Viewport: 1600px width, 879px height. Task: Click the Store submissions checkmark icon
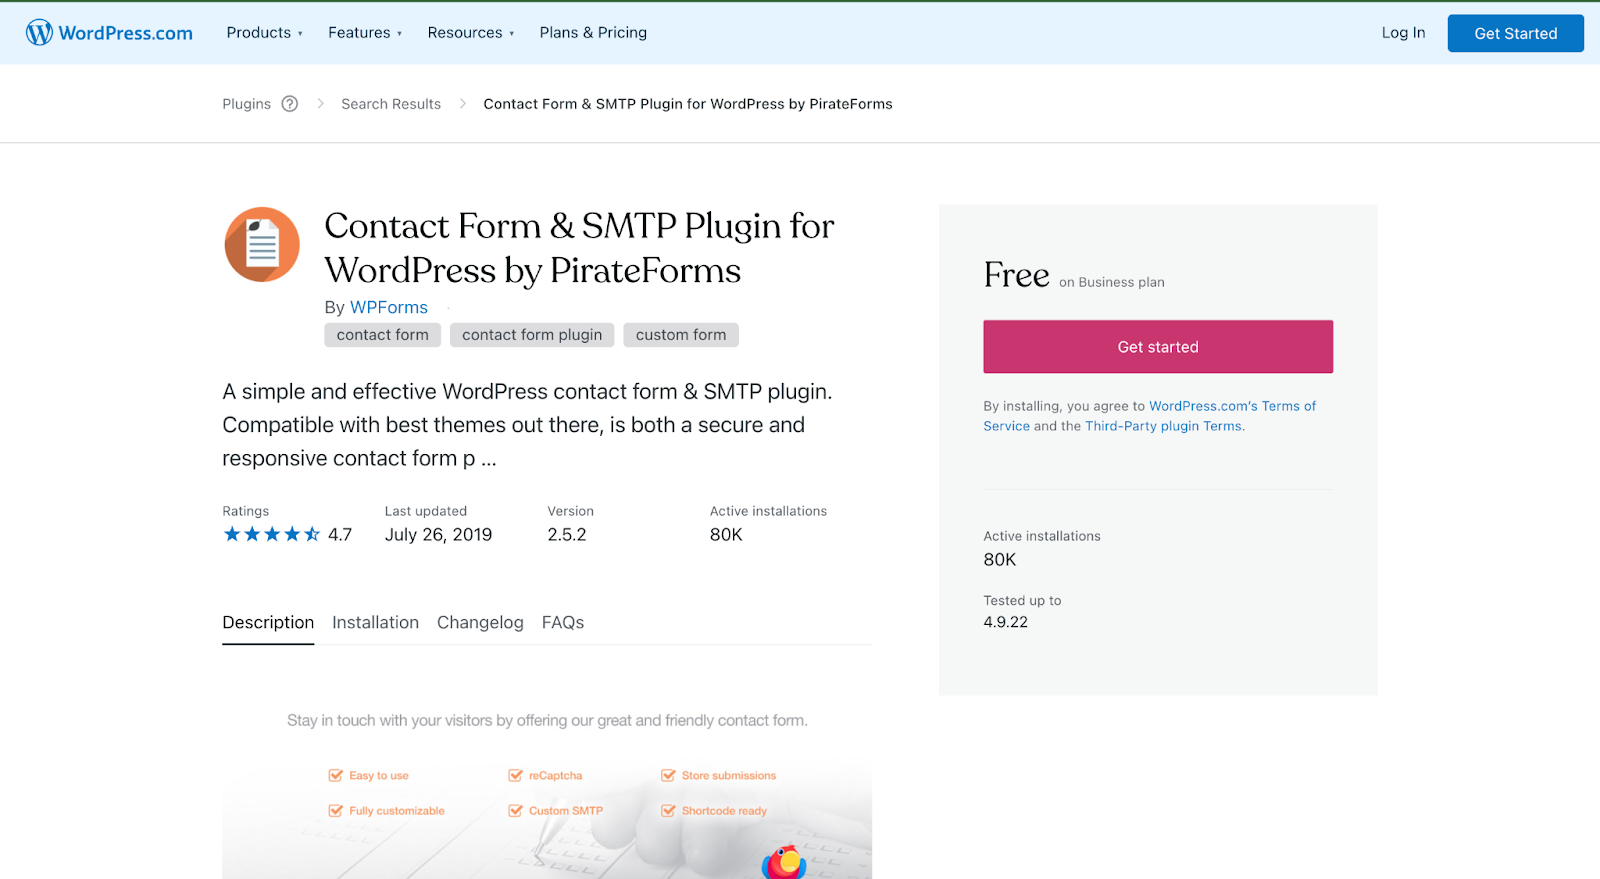point(668,776)
